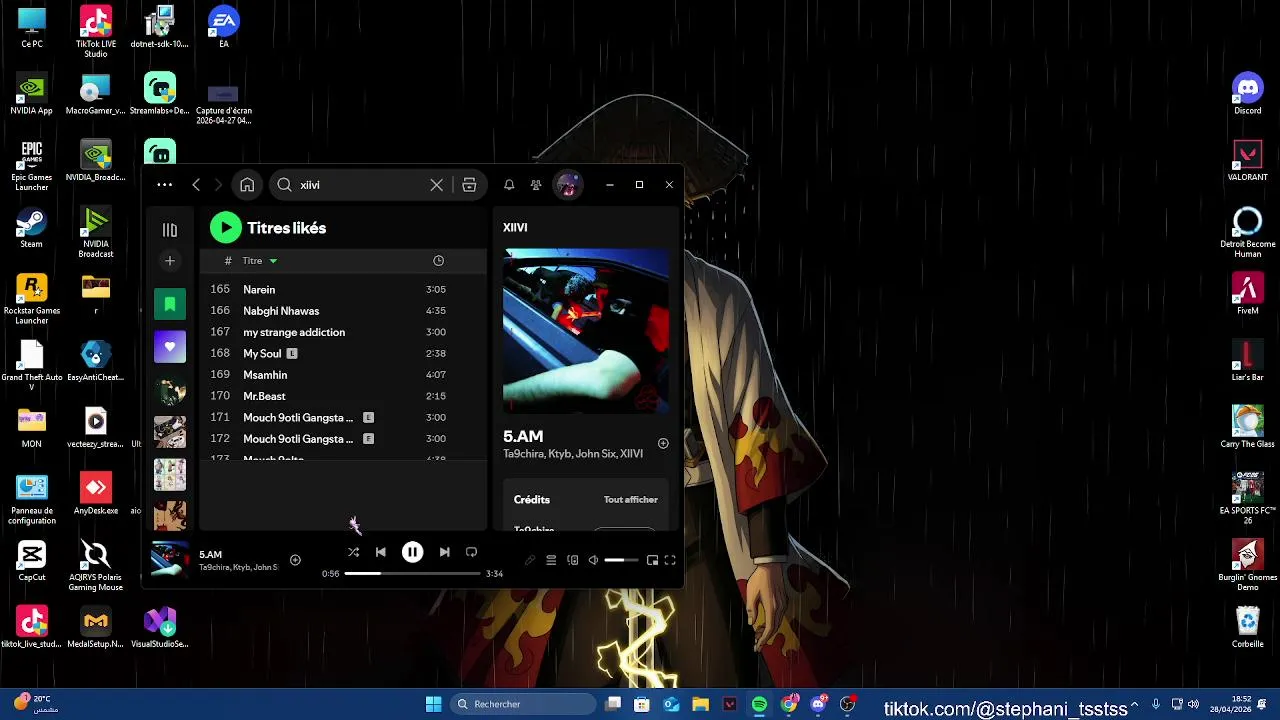Image resolution: width=1280 pixels, height=720 pixels.
Task: Click the taskbar Rechercher search box
Action: [x=522, y=704]
